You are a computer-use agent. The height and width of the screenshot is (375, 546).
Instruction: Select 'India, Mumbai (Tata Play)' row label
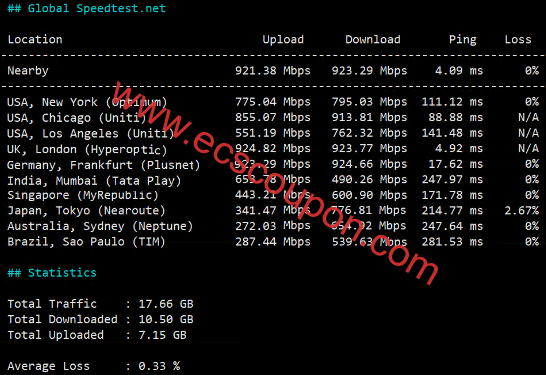click(x=94, y=181)
